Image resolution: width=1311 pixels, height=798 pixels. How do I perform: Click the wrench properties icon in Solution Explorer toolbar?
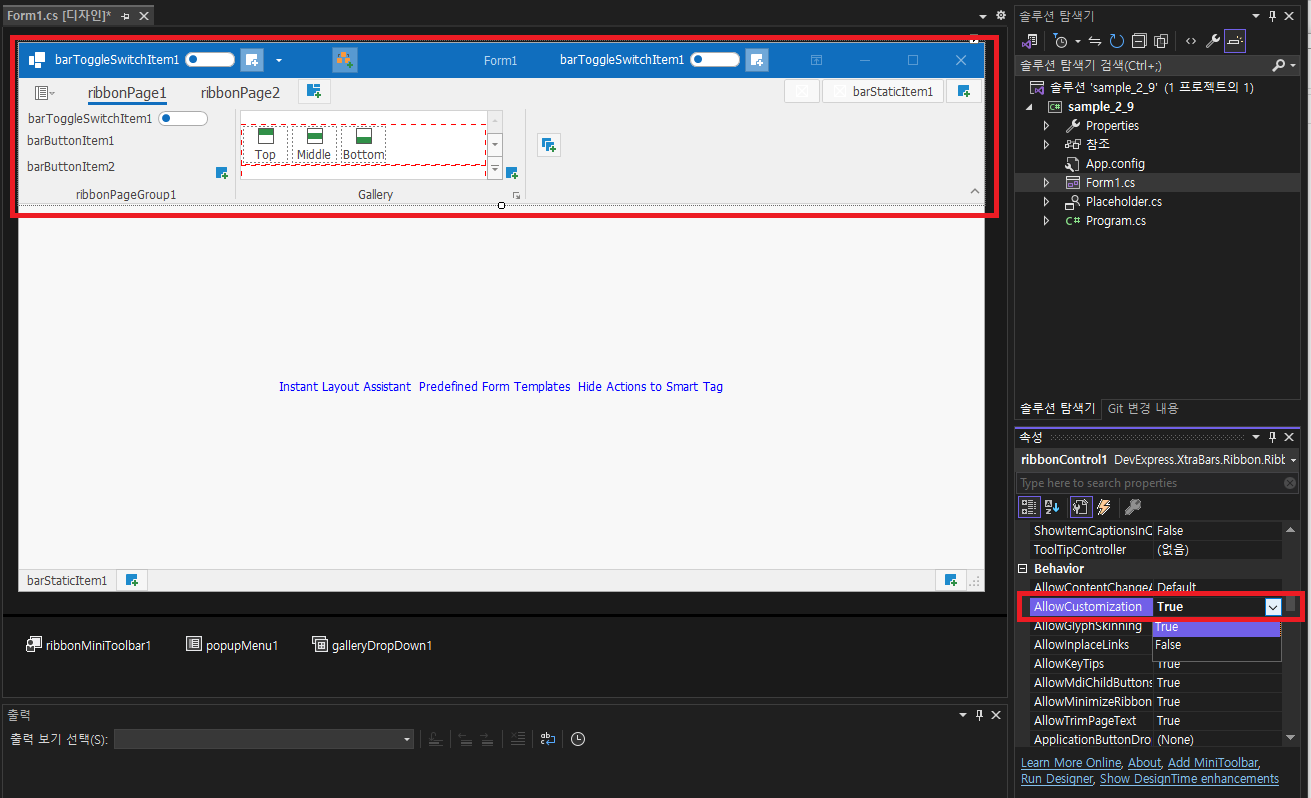coord(1212,41)
